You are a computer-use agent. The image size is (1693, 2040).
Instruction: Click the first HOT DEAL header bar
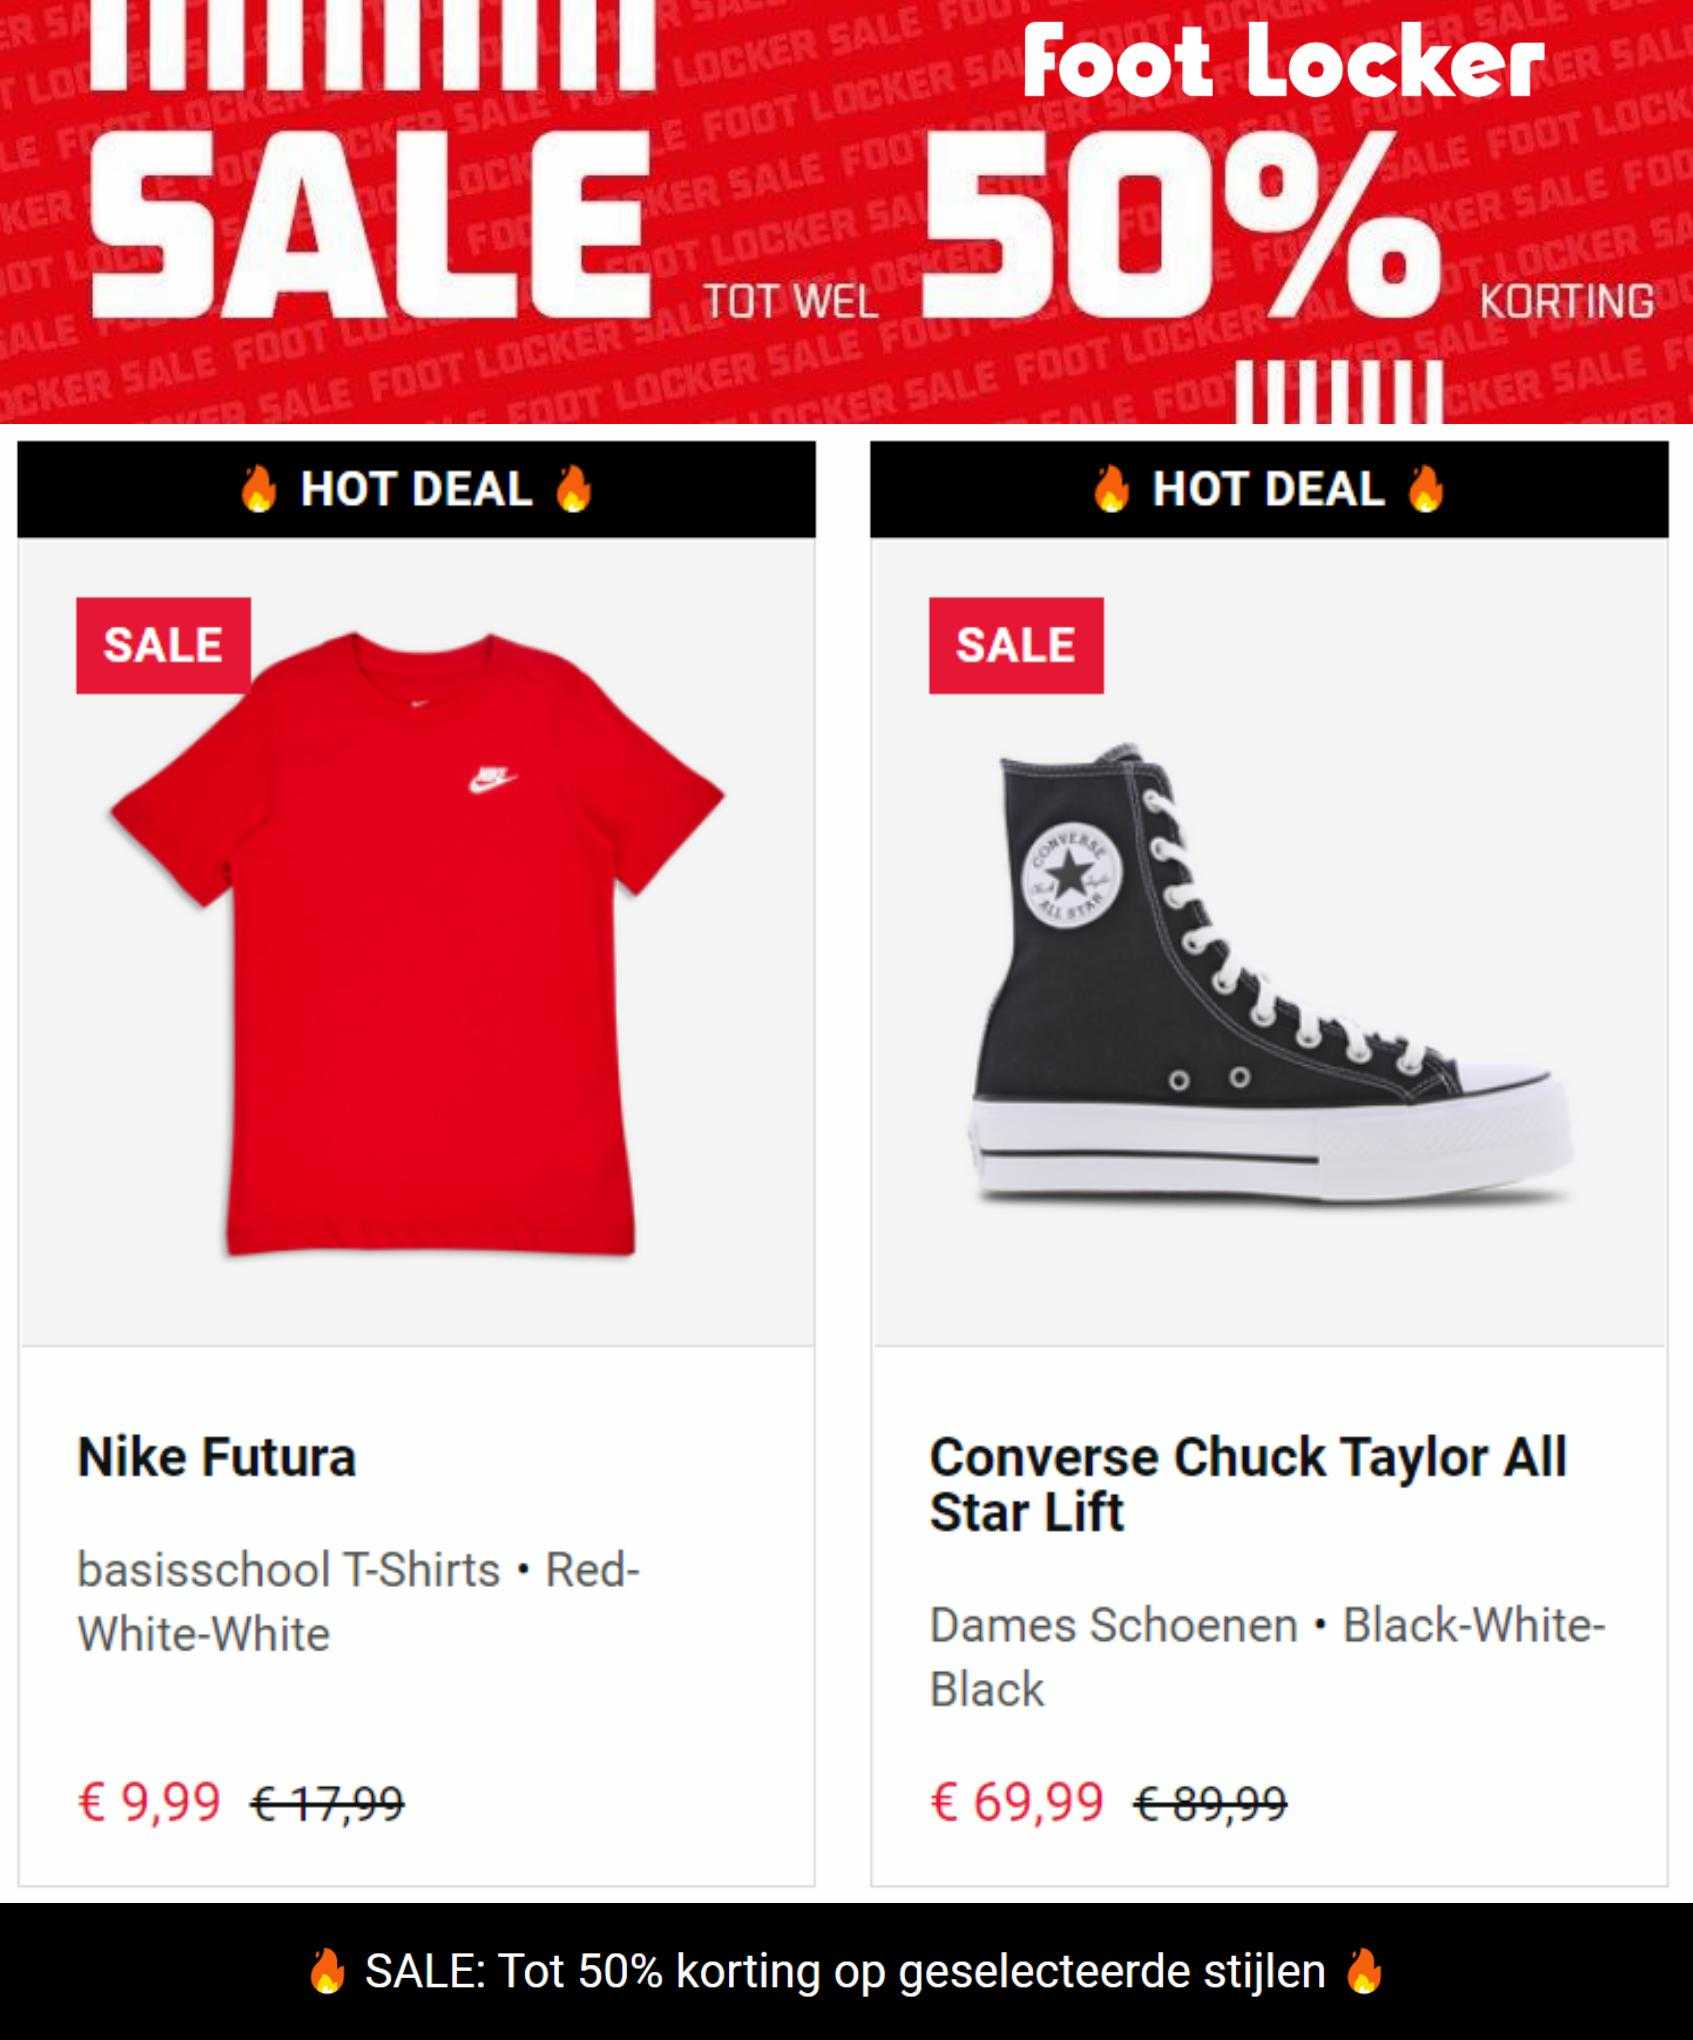tap(417, 490)
